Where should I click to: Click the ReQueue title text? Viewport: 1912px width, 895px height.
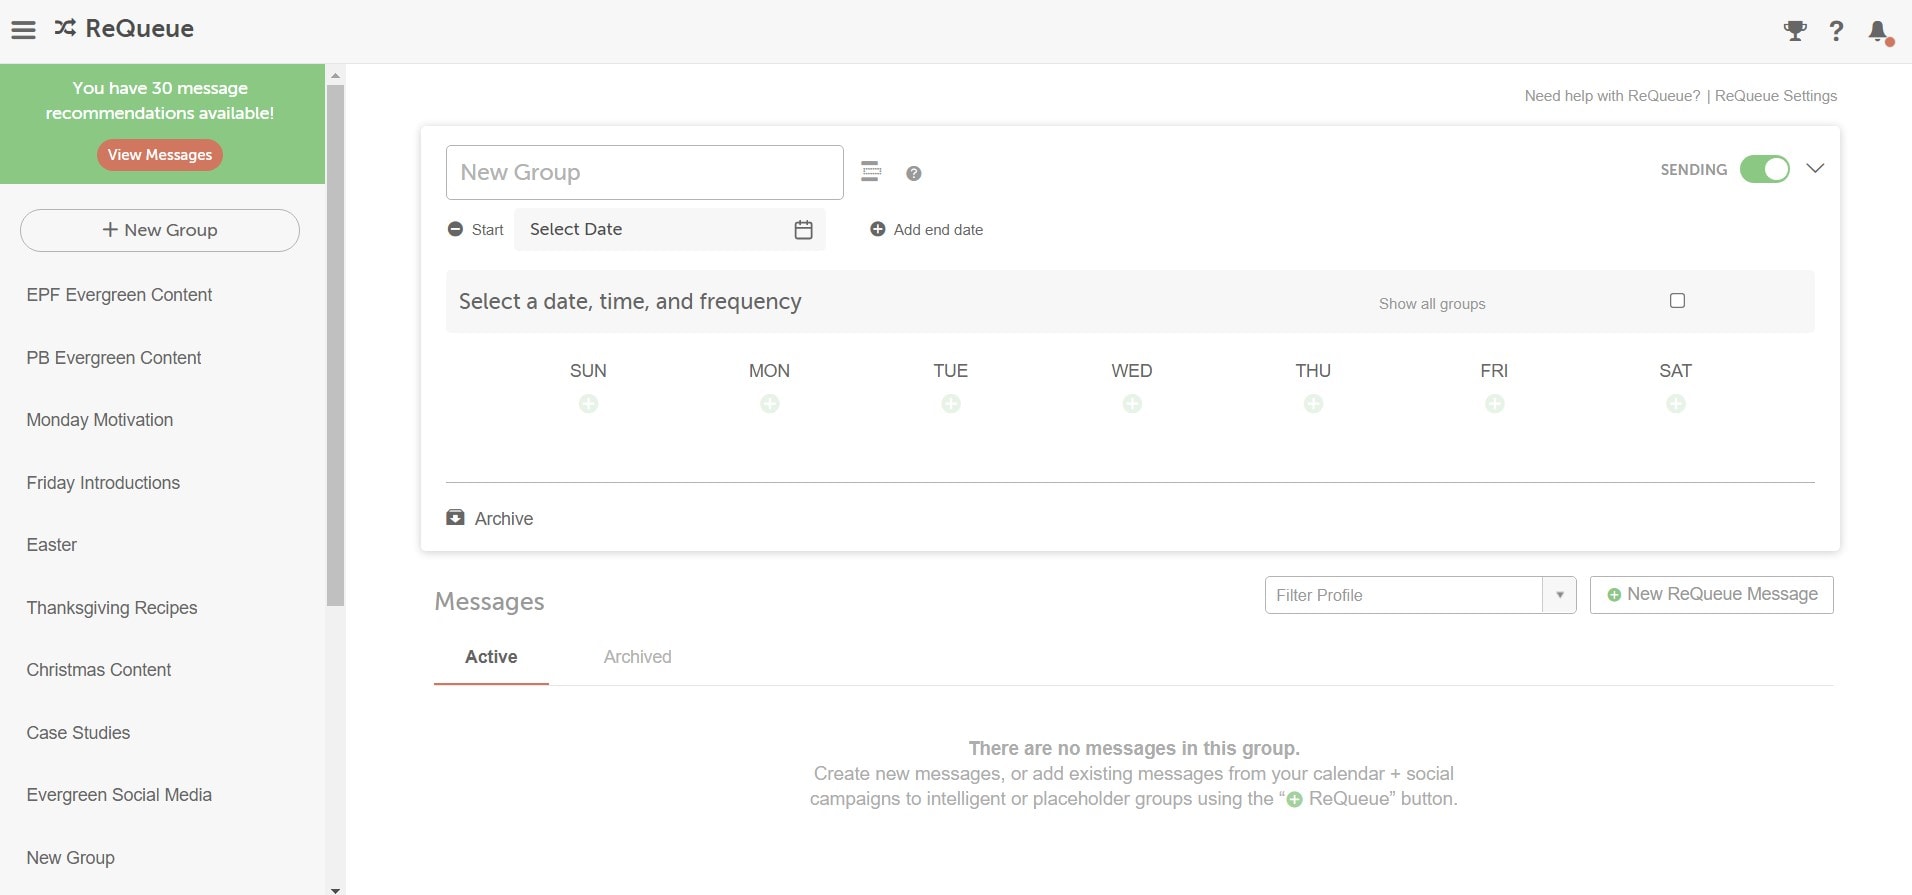(140, 28)
